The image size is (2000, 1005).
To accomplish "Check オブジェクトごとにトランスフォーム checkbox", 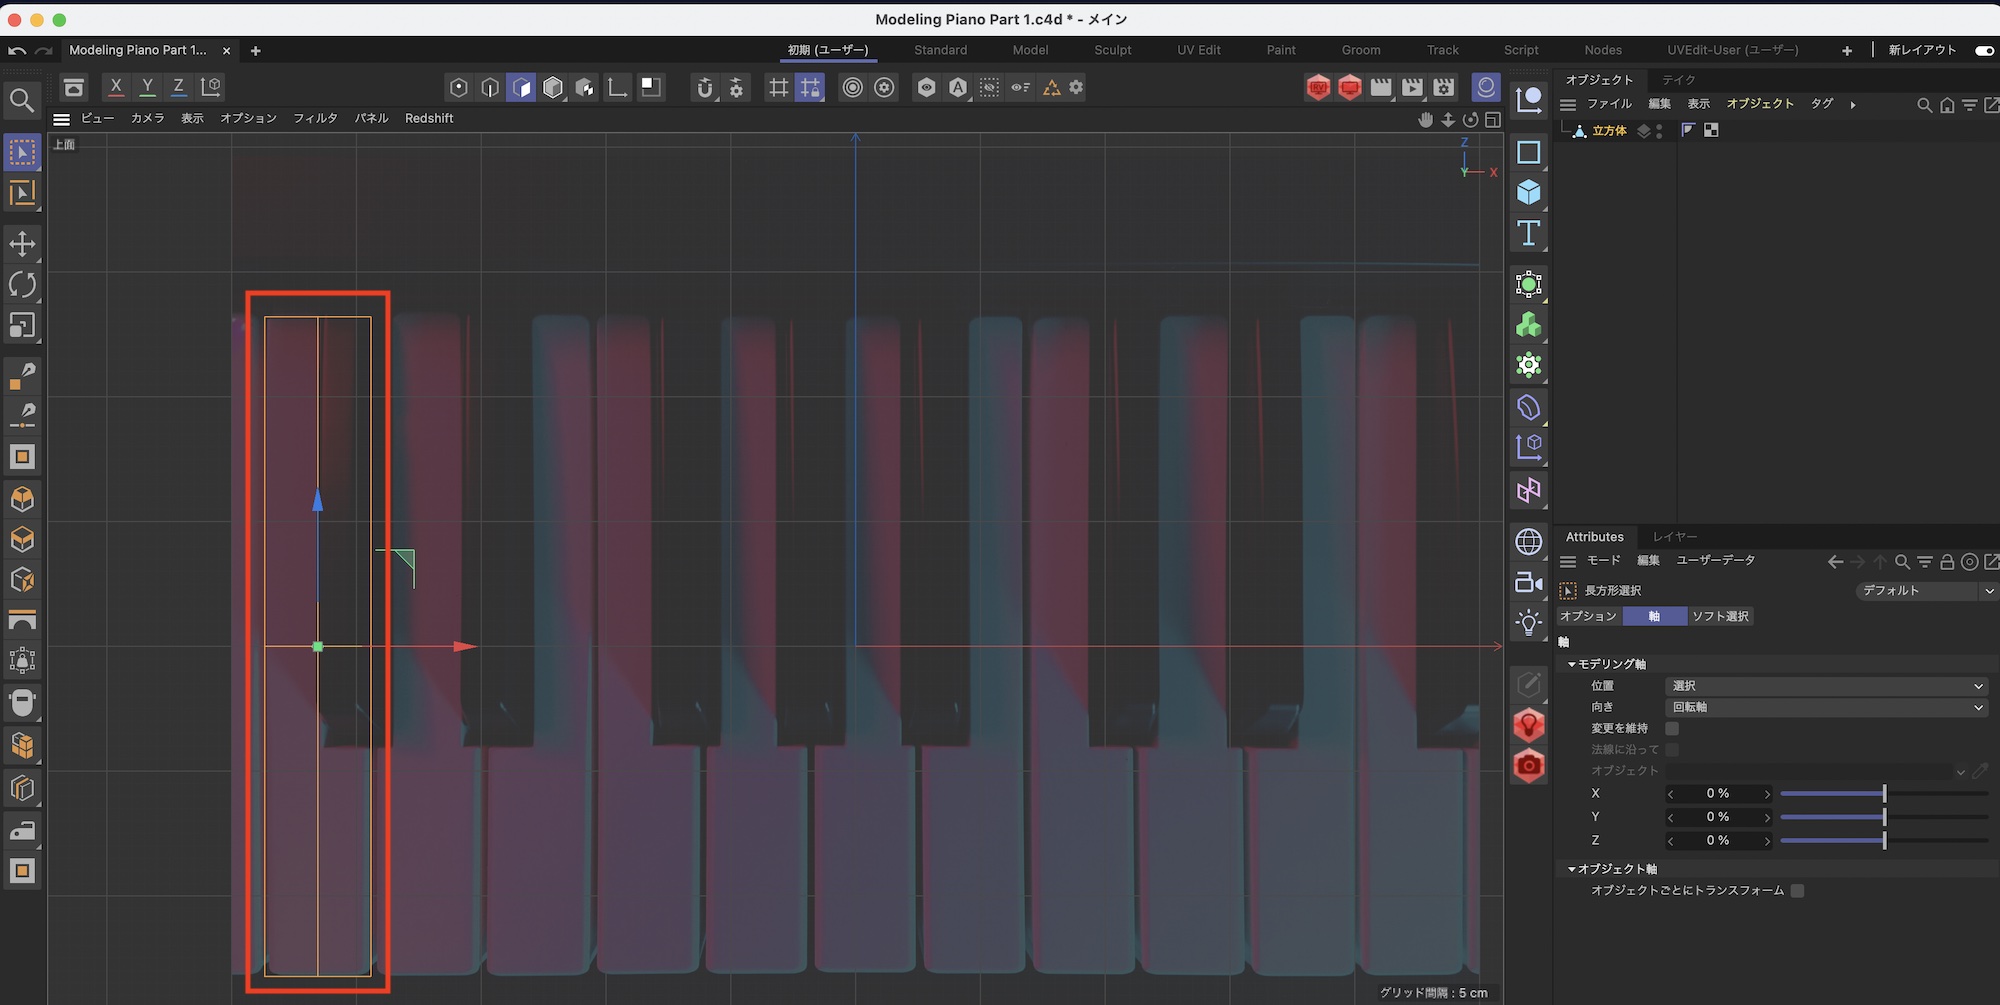I will click(1797, 890).
